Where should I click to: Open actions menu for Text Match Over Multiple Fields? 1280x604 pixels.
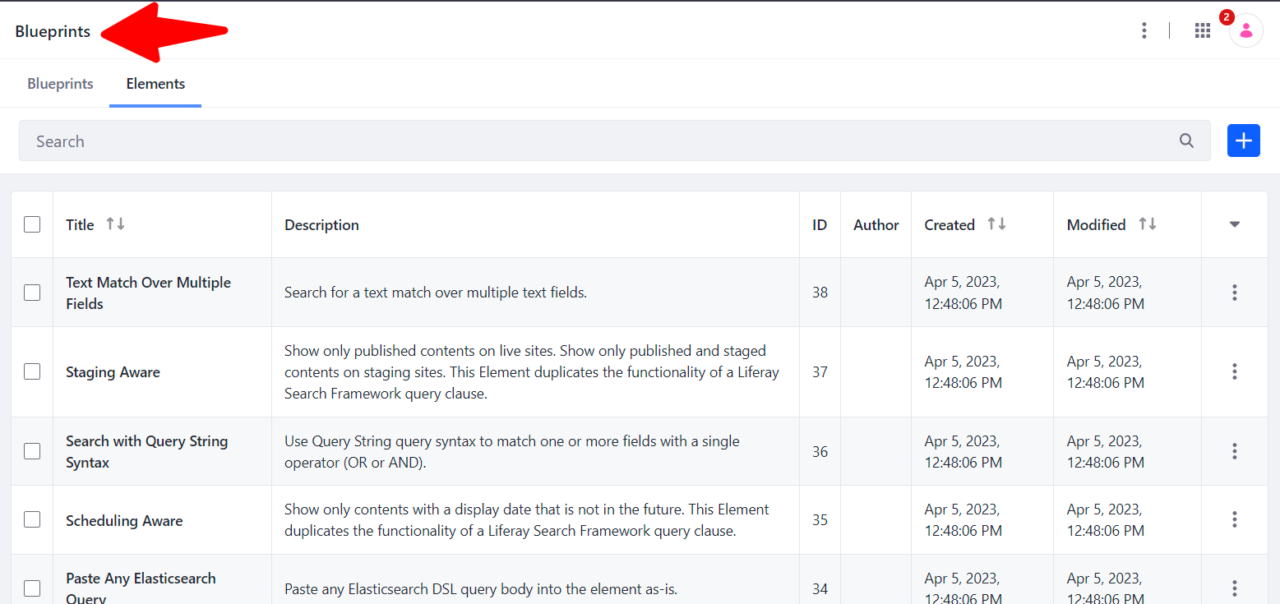(x=1234, y=292)
